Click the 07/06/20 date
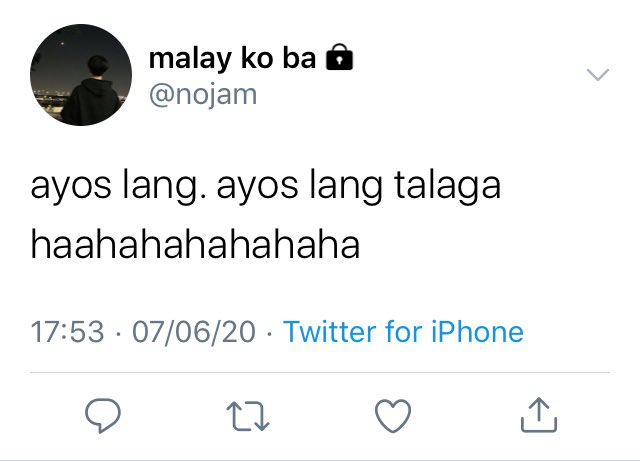The height and width of the screenshot is (461, 640). click(x=194, y=331)
